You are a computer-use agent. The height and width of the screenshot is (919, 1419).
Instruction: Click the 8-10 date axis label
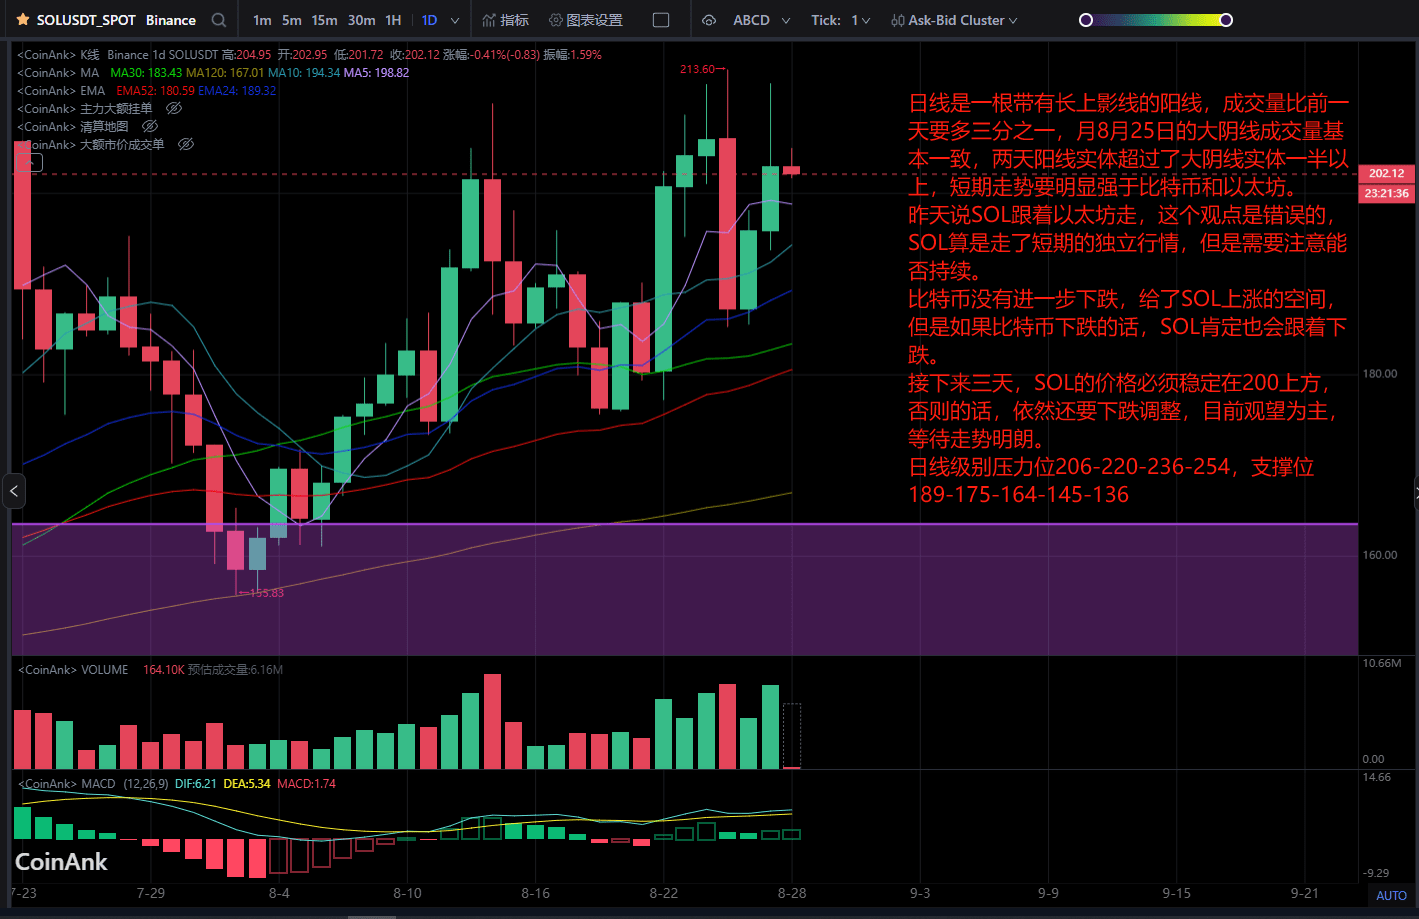(x=407, y=893)
